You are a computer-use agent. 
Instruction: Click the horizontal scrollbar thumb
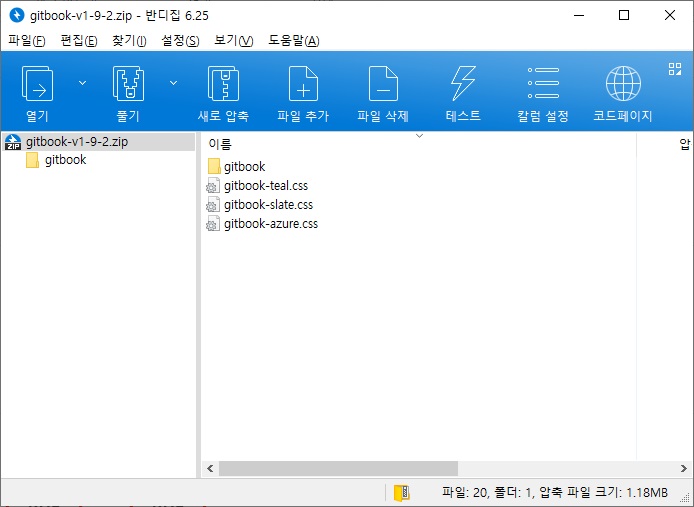click(x=338, y=468)
